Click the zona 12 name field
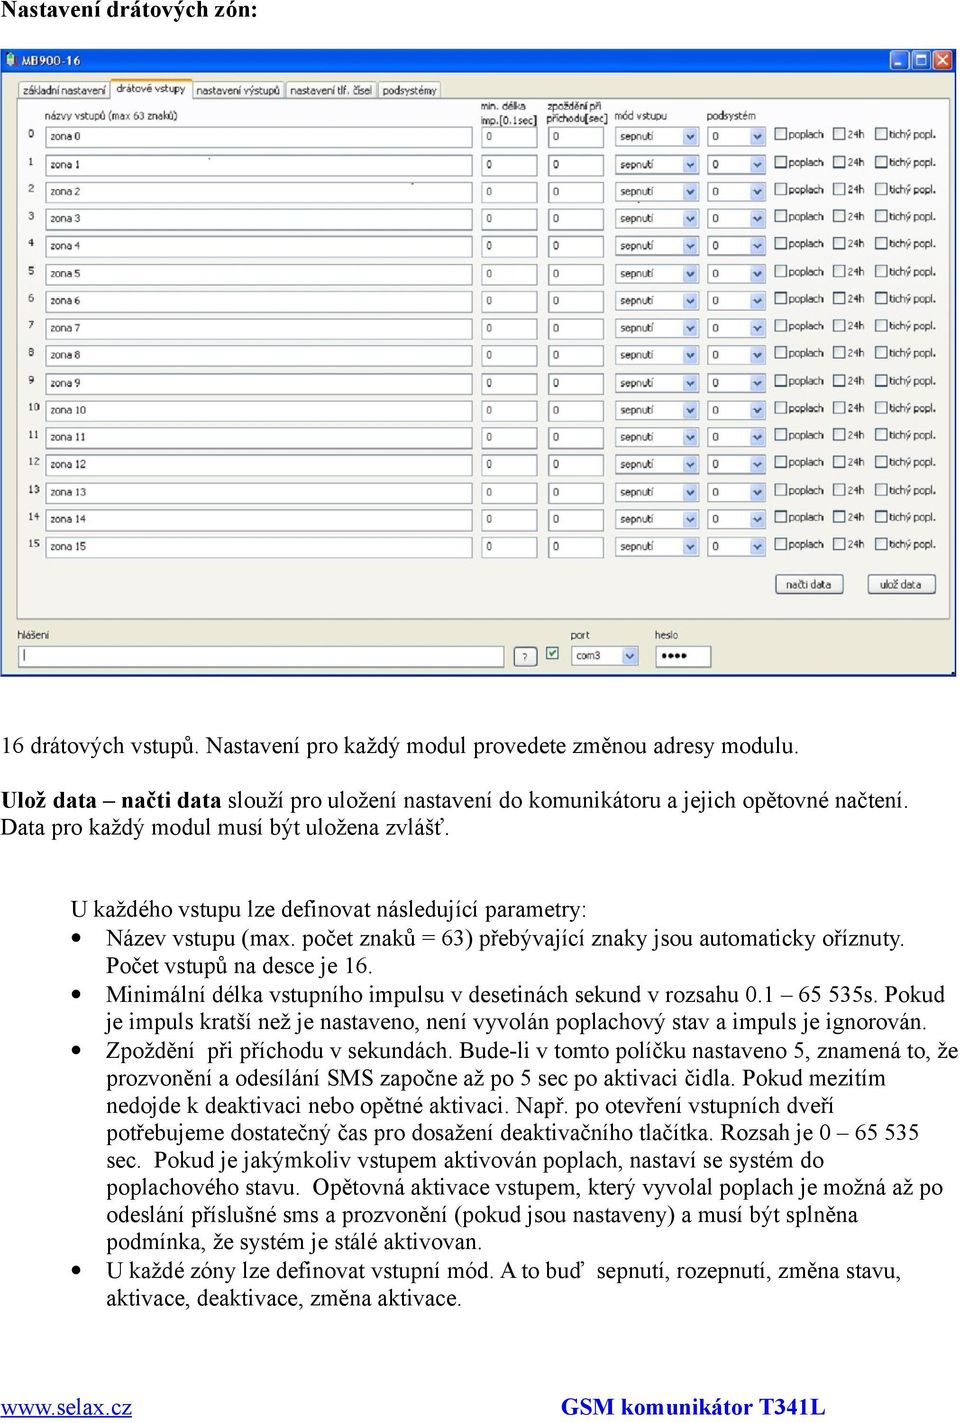This screenshot has width=960, height=1423. 259,464
